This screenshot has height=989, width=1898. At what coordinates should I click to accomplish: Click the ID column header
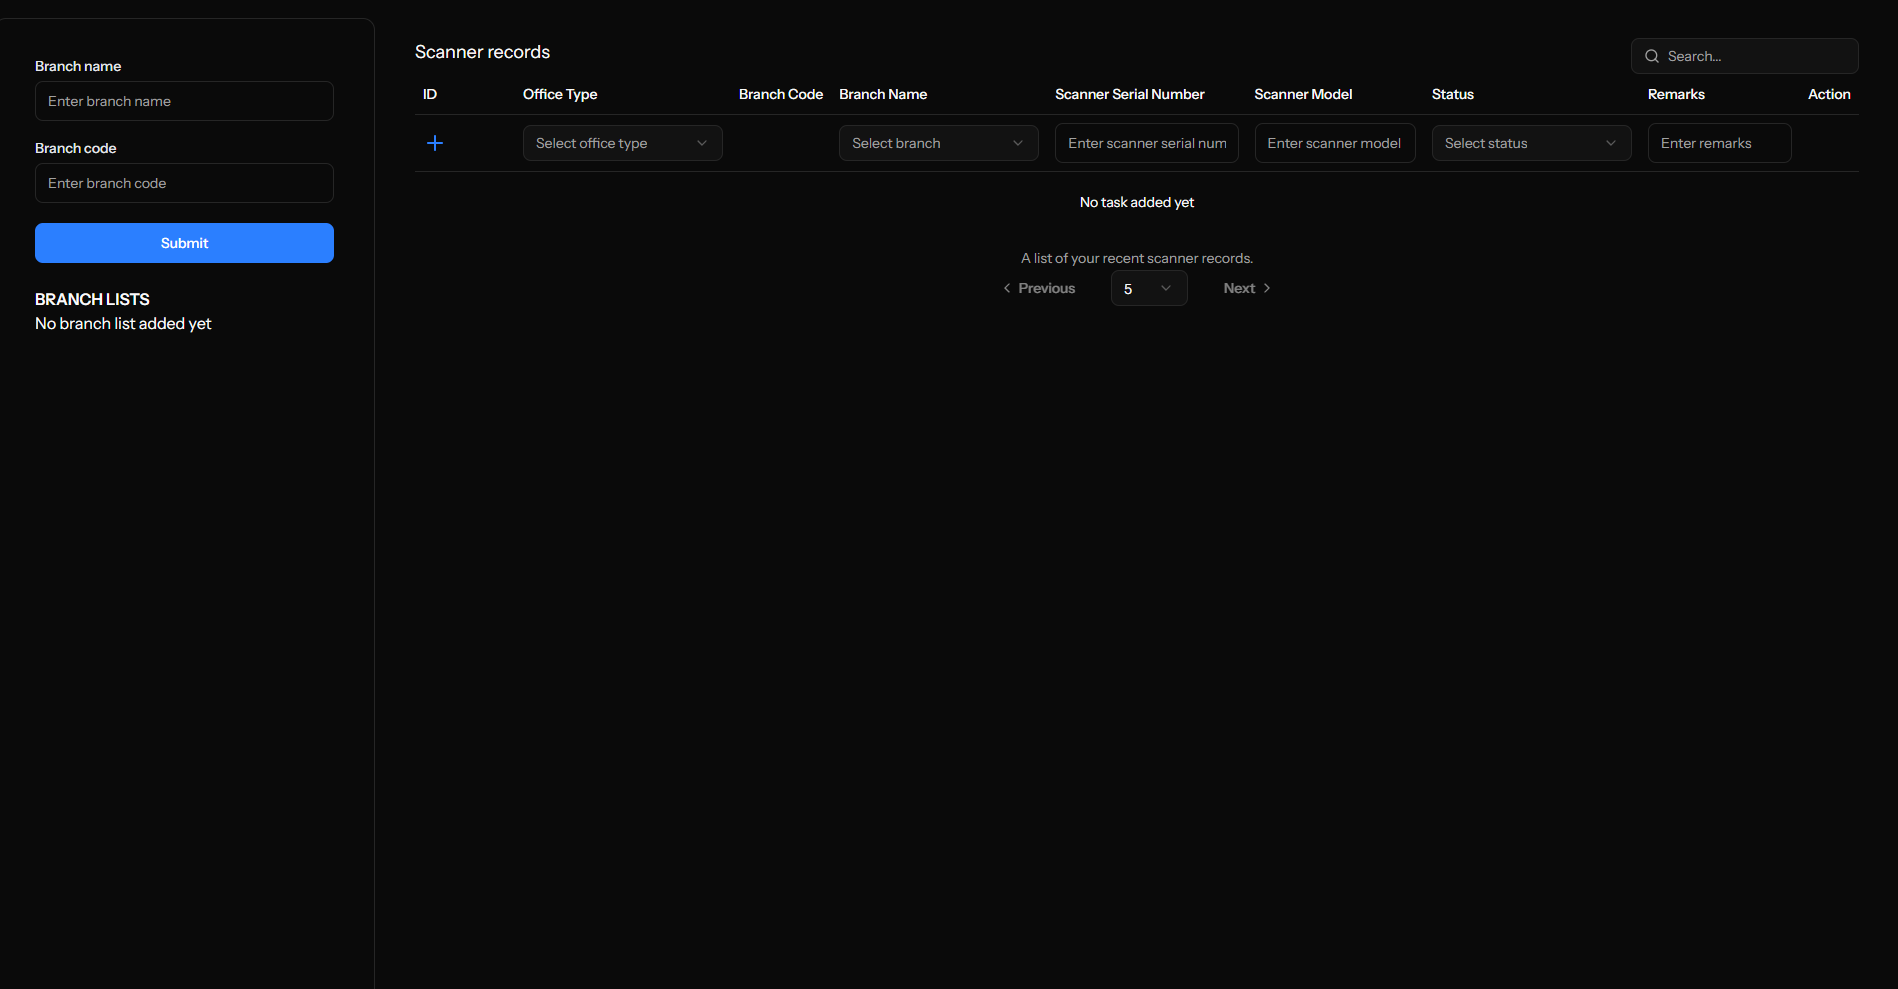click(430, 94)
